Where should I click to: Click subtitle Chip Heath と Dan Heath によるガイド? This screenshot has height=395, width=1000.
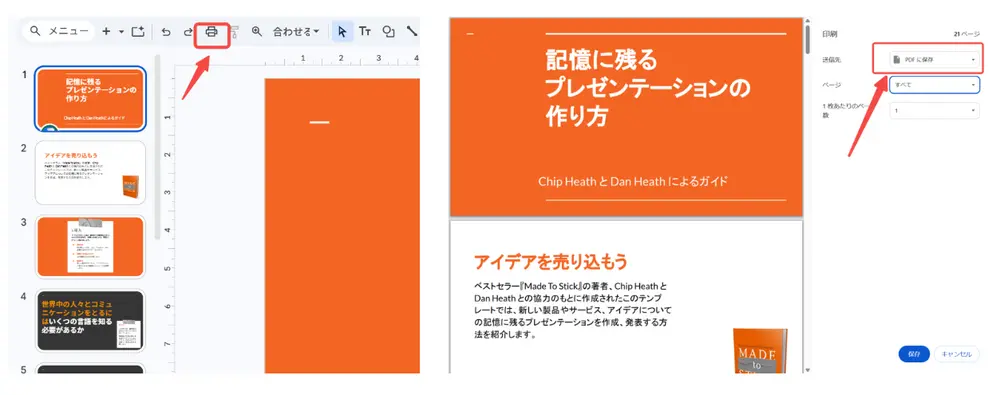point(633,181)
